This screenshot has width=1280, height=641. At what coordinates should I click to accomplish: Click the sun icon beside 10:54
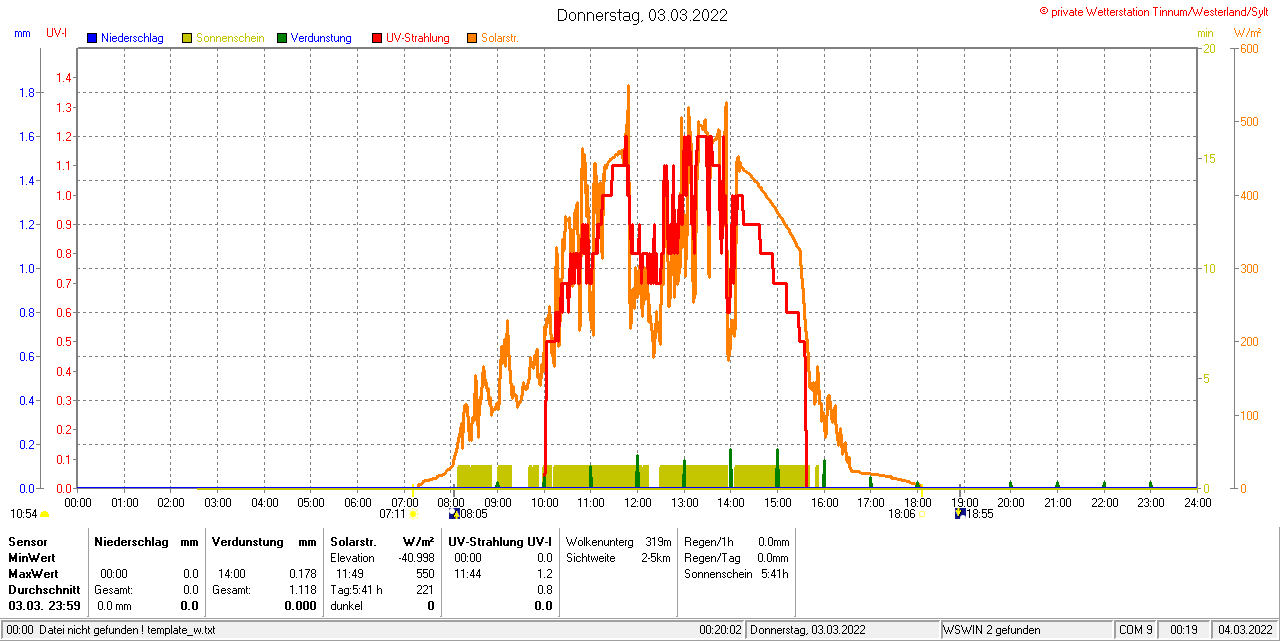click(x=44, y=515)
